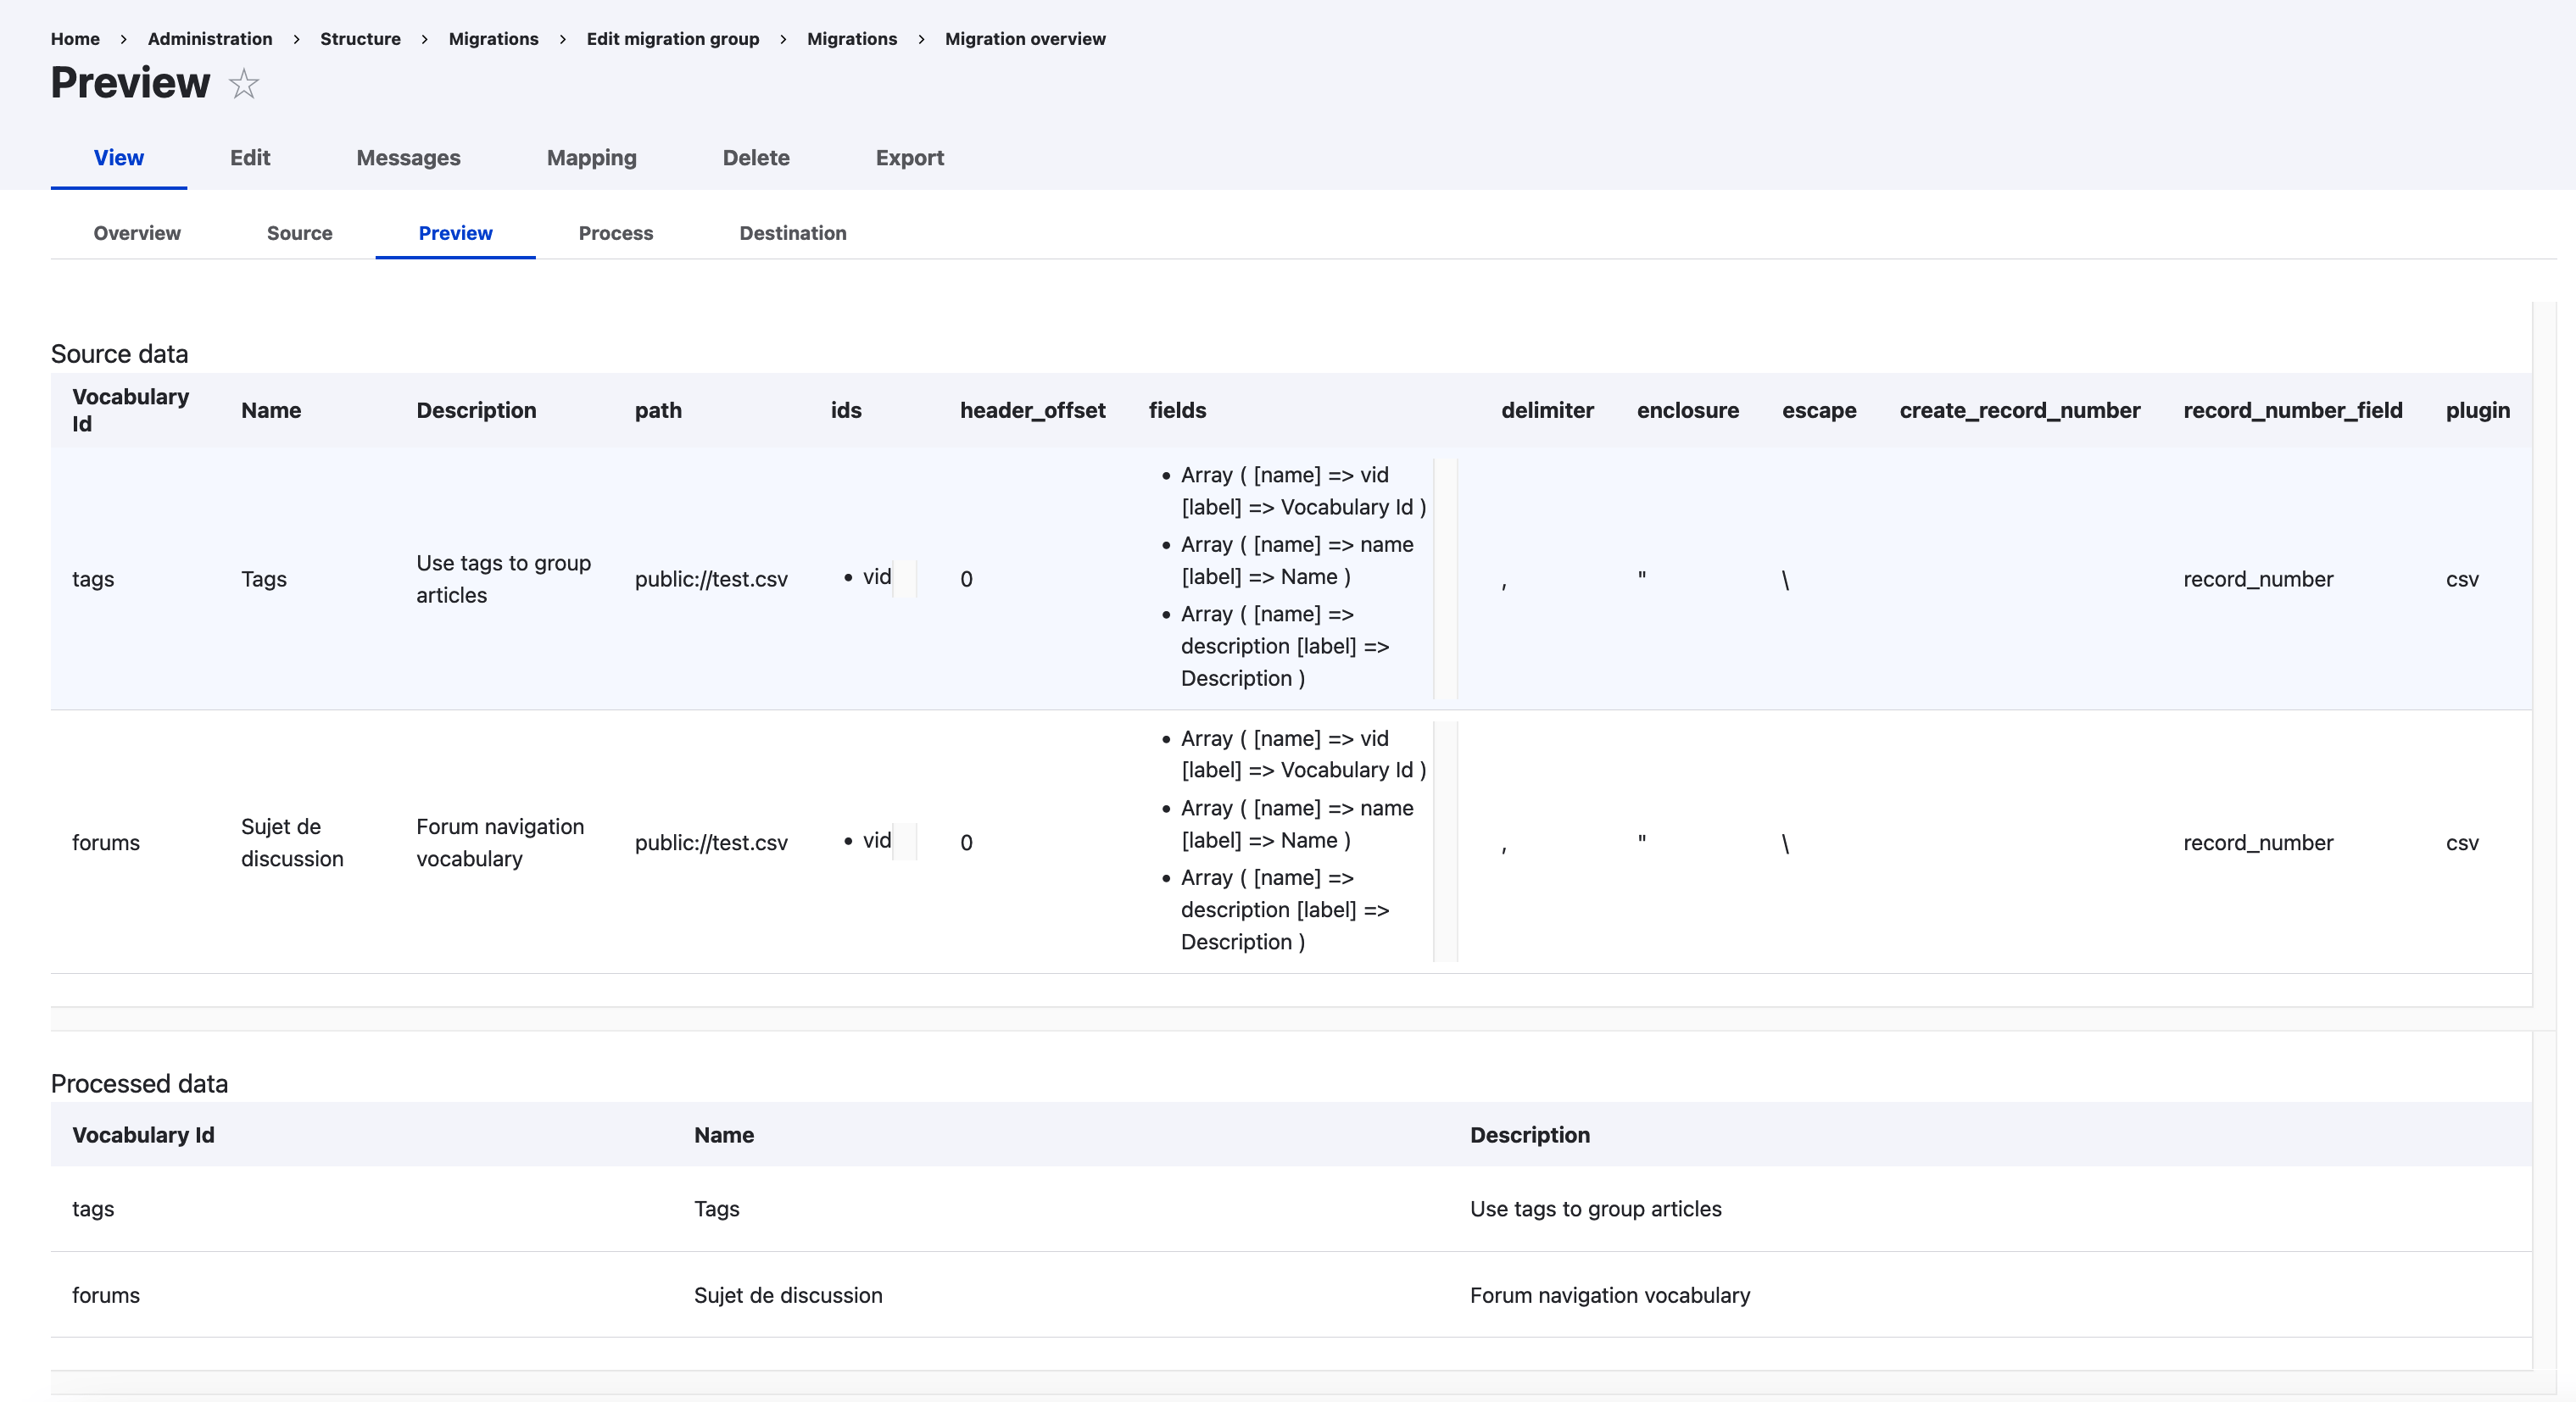The image size is (2576, 1402).
Task: Open the Mapping tab
Action: [591, 158]
